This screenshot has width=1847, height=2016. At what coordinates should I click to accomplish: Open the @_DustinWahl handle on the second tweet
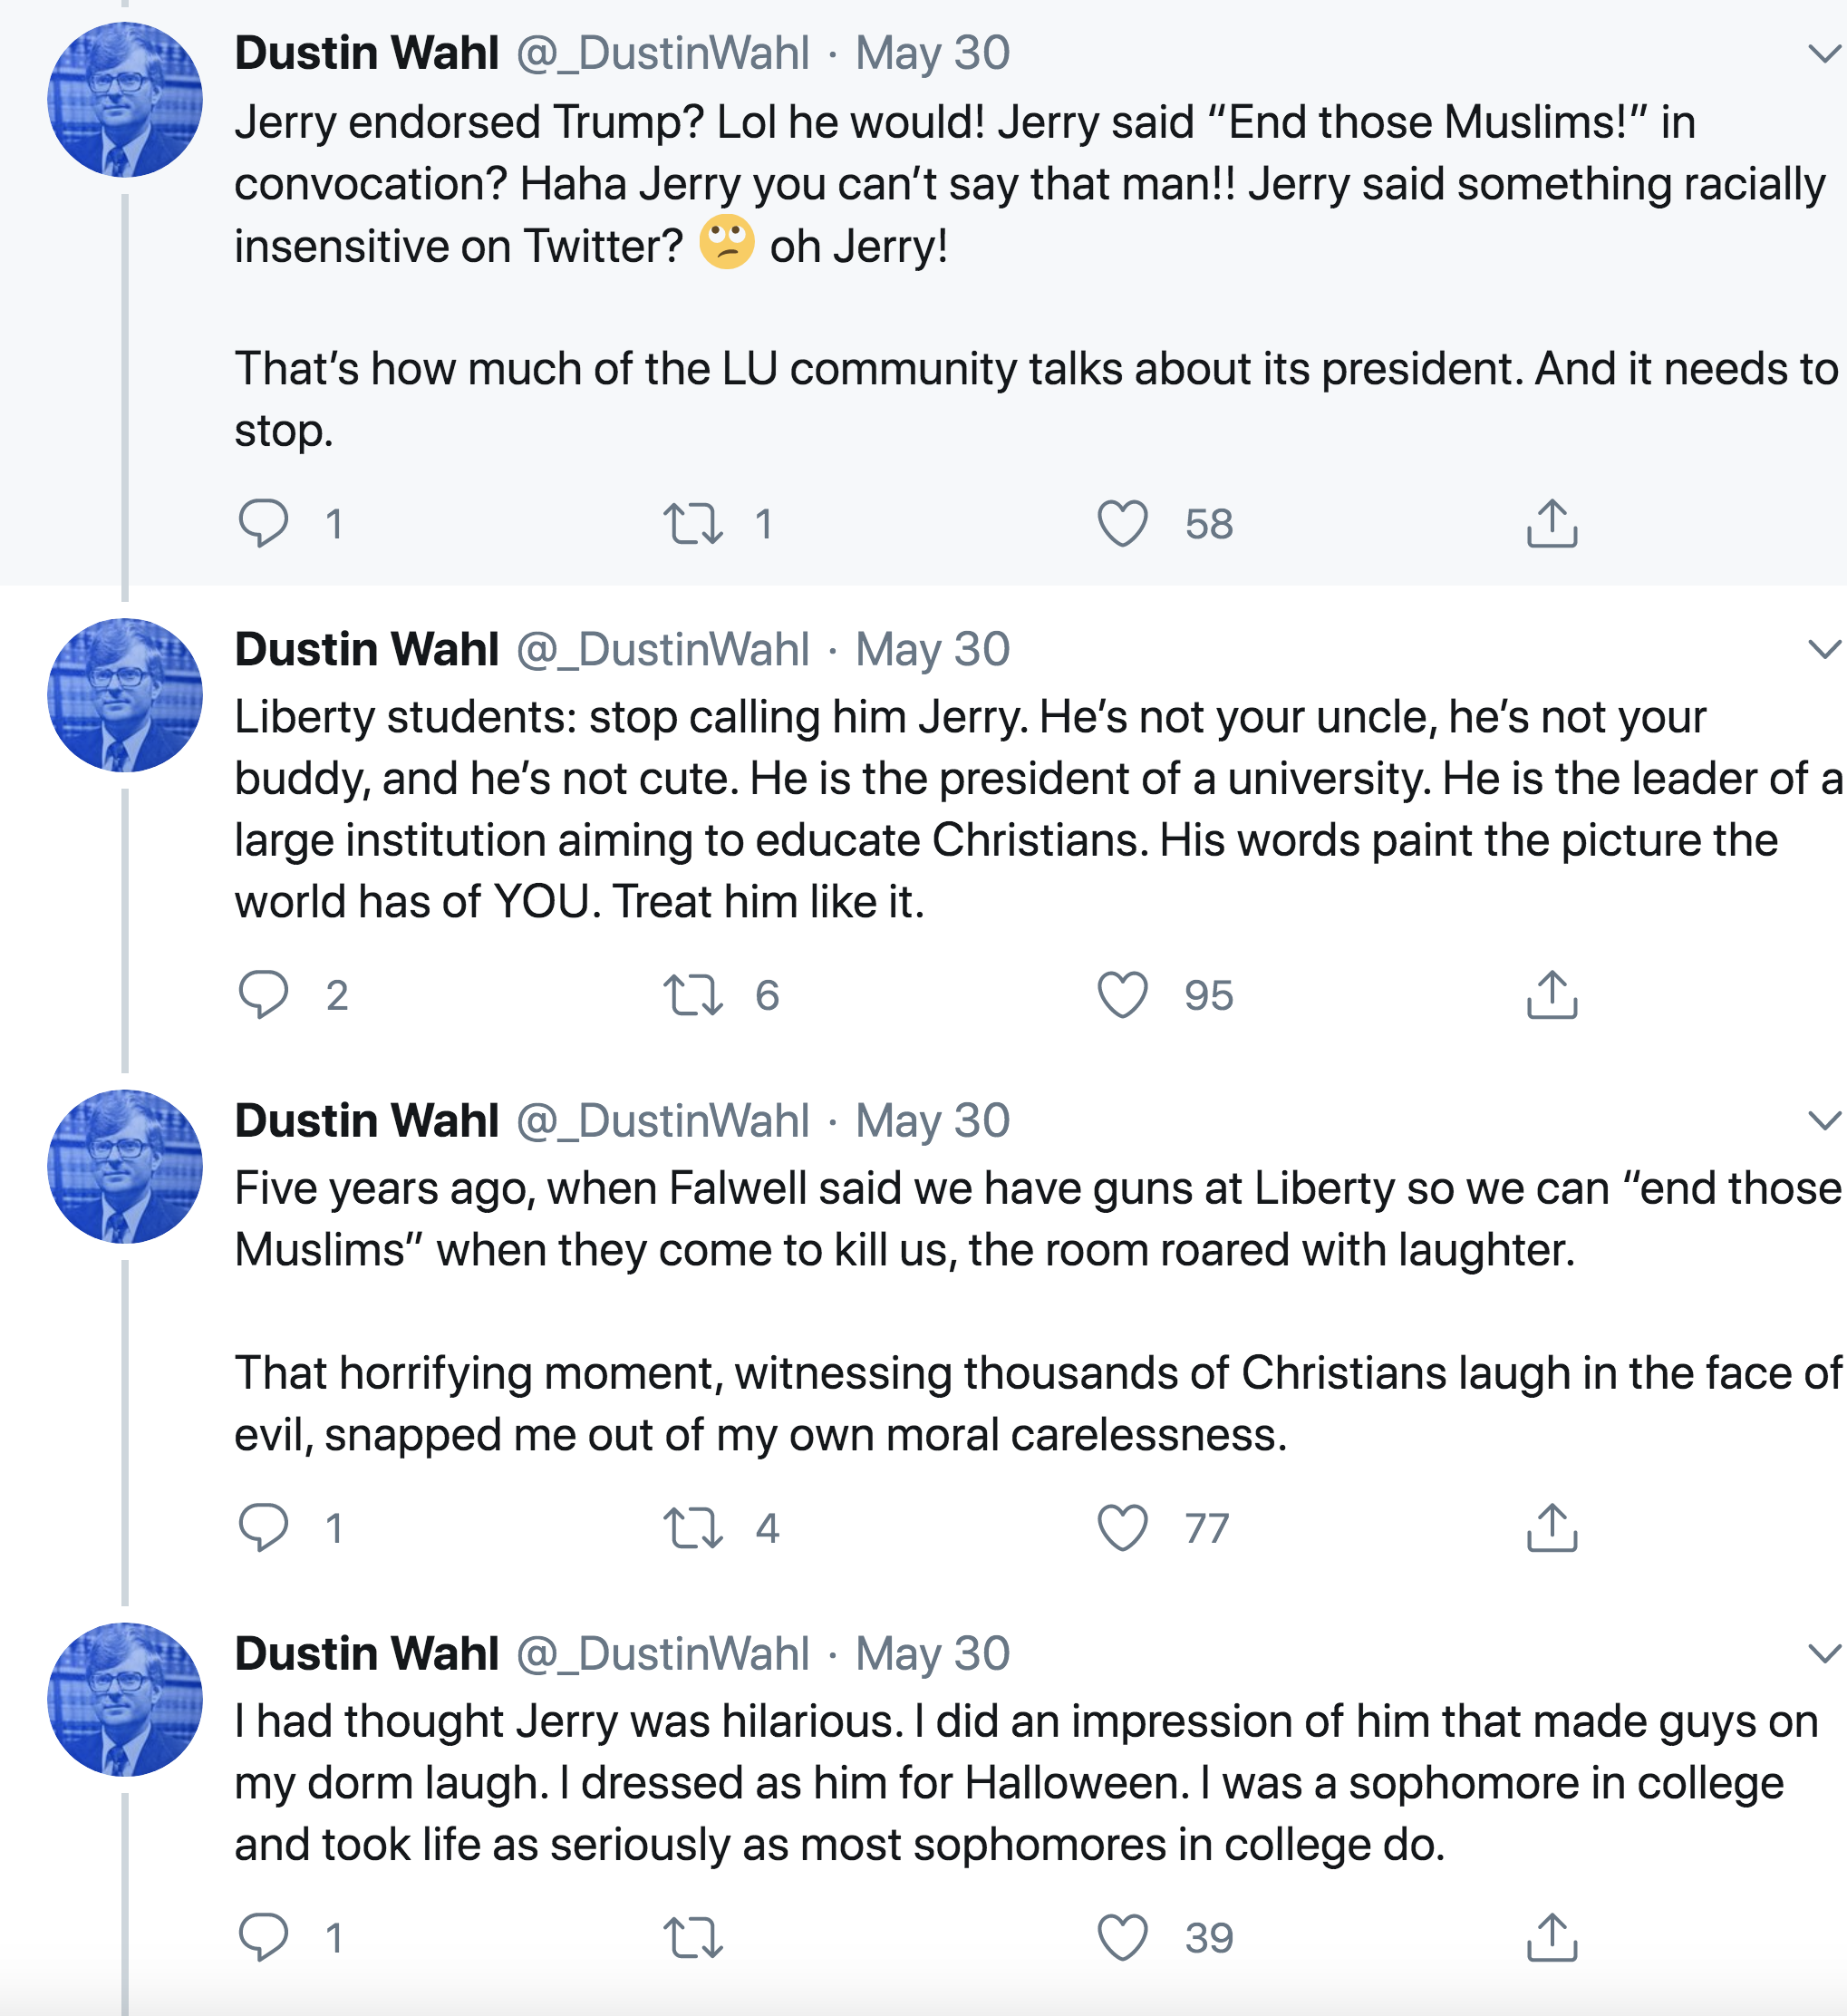pyautogui.click(x=662, y=649)
